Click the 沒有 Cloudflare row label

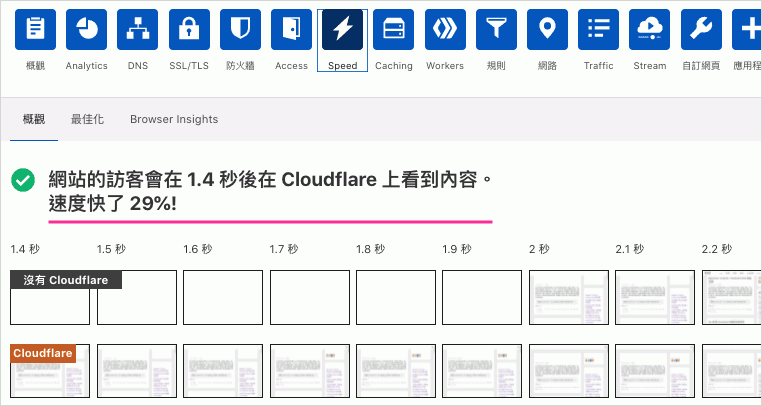(x=66, y=280)
